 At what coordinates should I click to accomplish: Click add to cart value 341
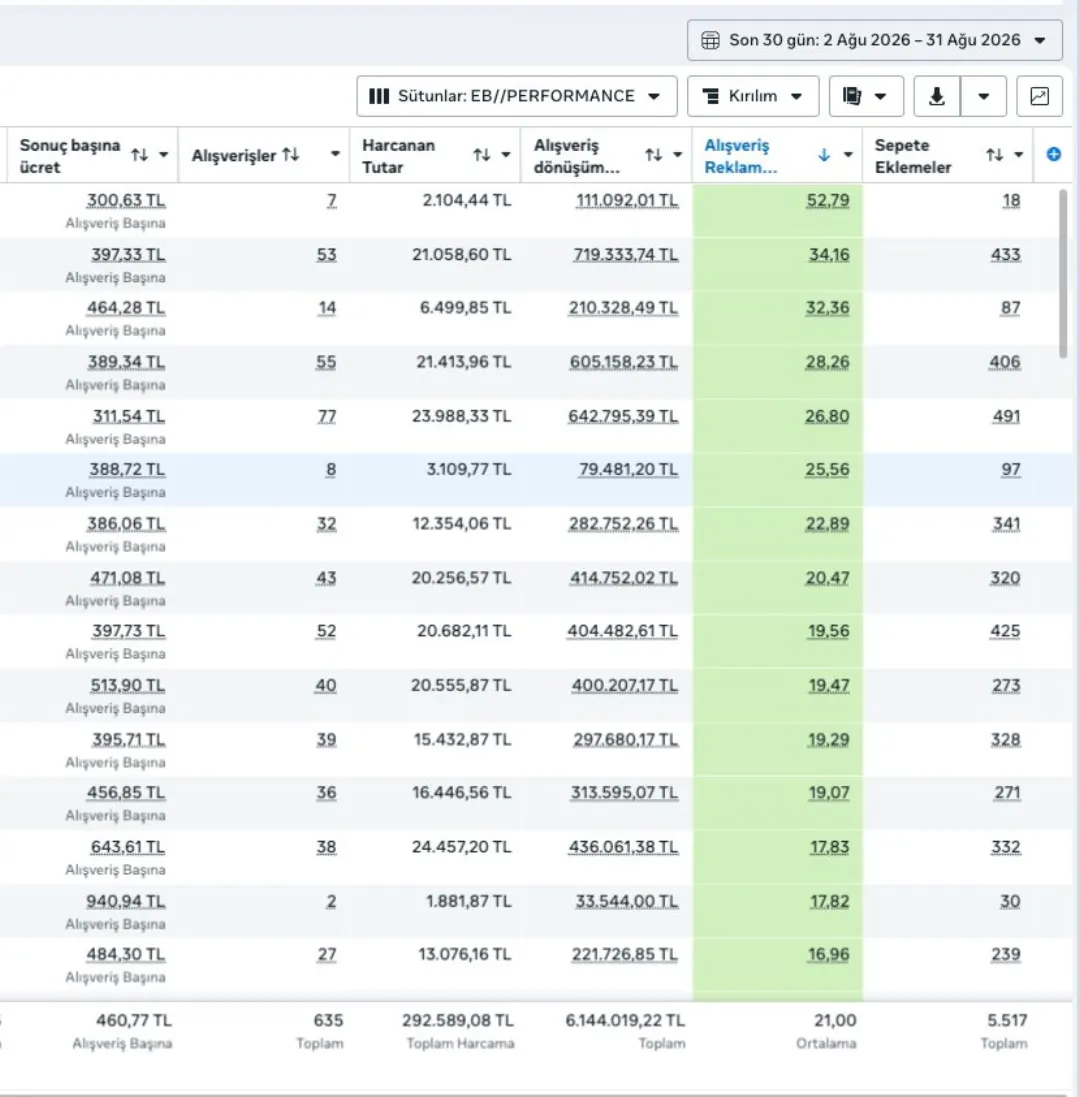(1007, 524)
